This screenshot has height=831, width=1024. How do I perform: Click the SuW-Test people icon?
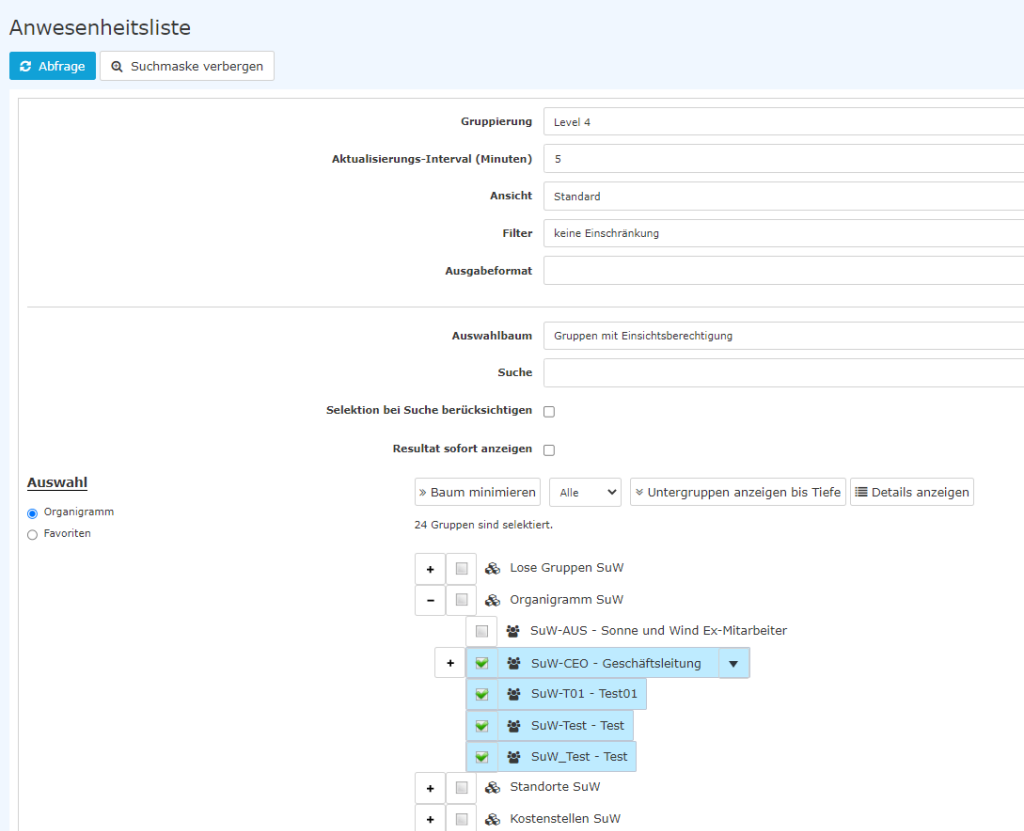(514, 726)
